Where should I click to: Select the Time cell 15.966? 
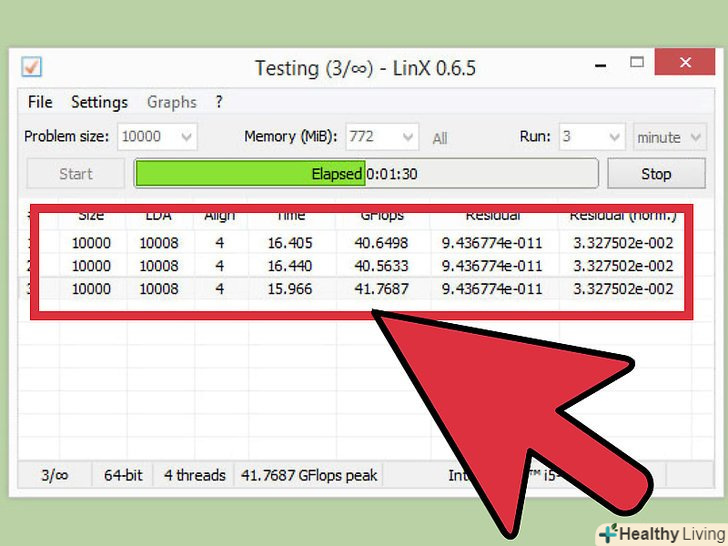(x=290, y=289)
